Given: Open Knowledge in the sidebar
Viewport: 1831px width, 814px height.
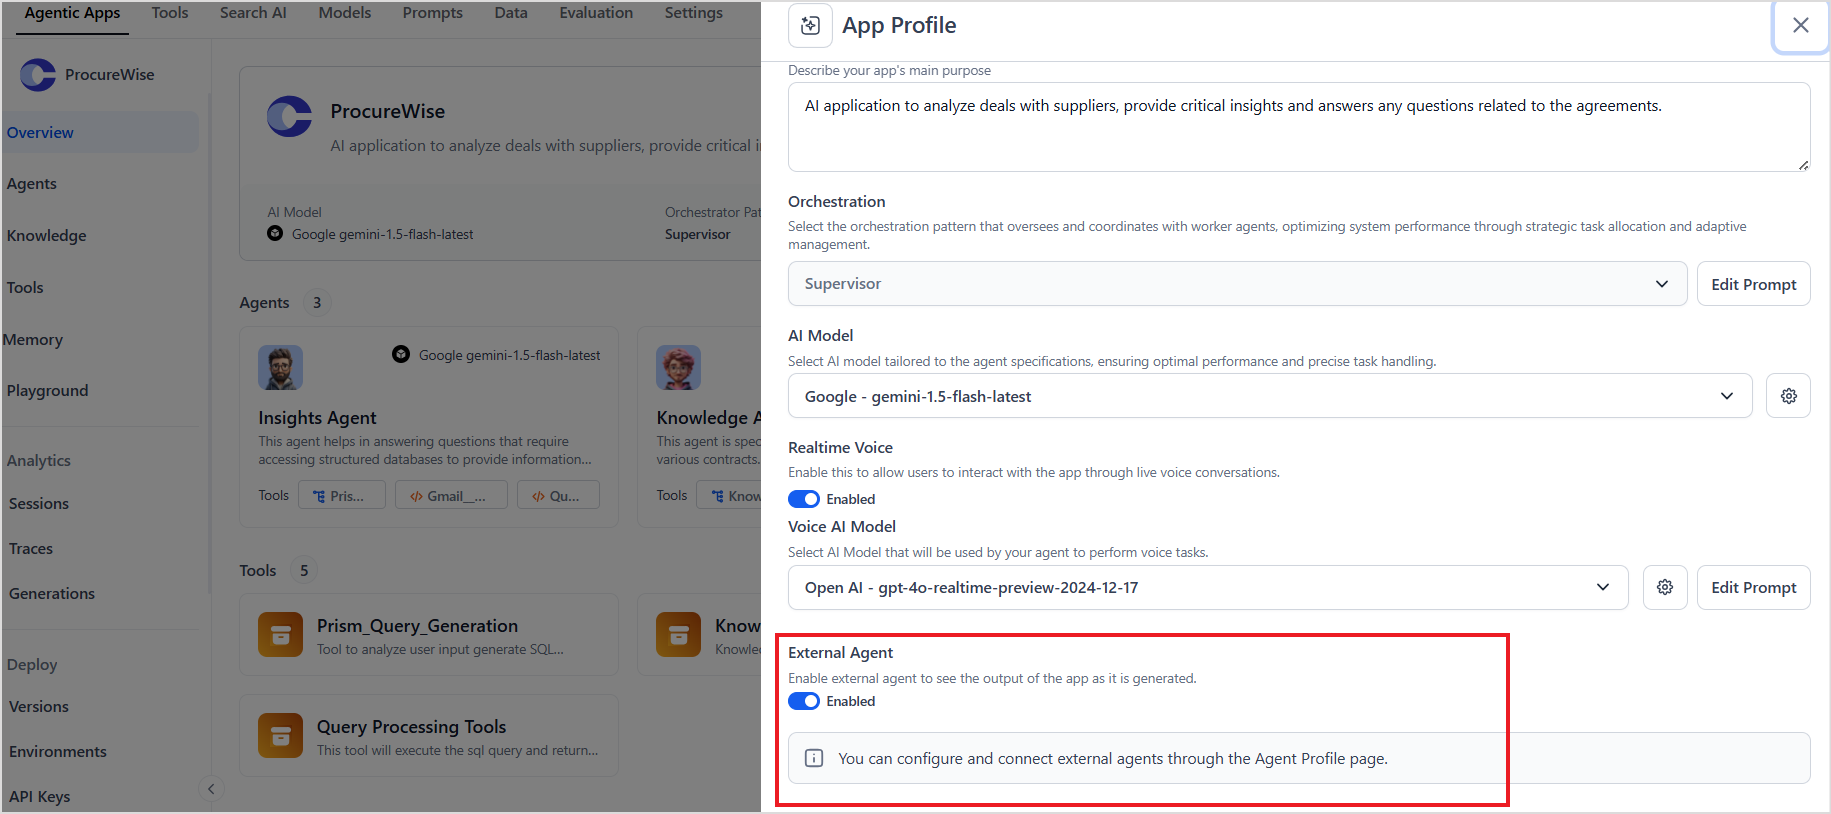Looking at the screenshot, I should pyautogui.click(x=47, y=236).
